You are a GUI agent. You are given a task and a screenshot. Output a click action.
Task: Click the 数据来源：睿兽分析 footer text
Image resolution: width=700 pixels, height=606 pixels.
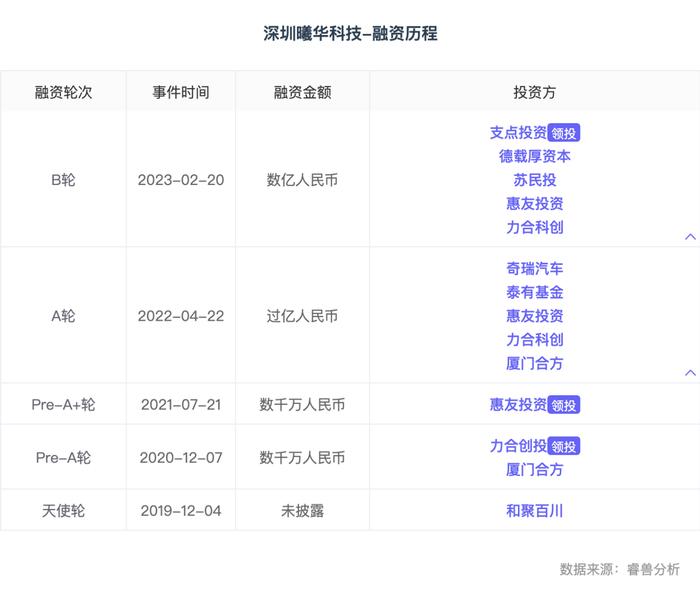coord(620,569)
